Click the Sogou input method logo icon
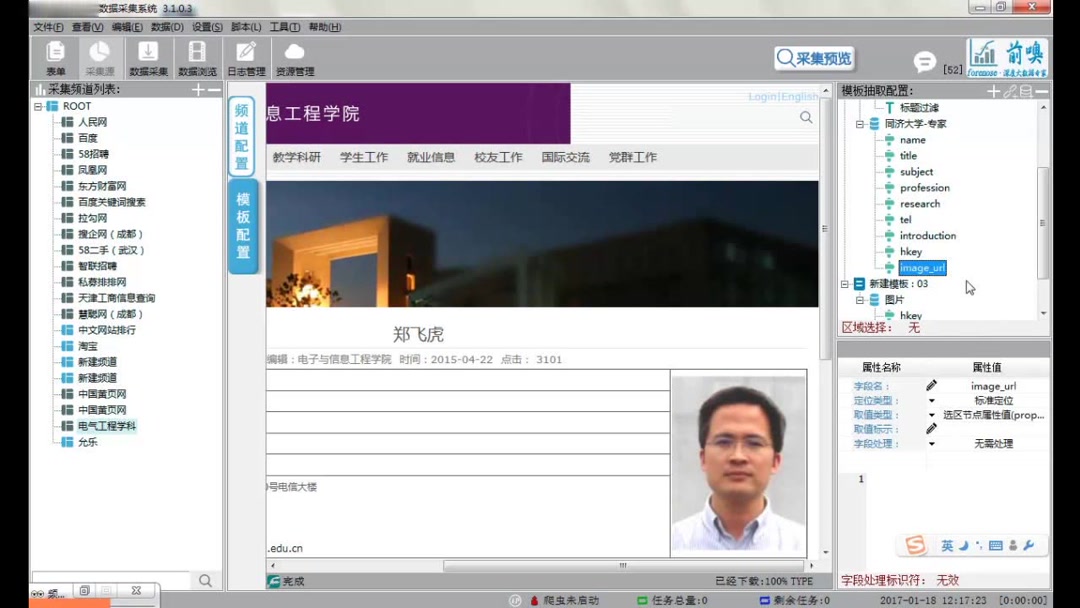 point(914,545)
